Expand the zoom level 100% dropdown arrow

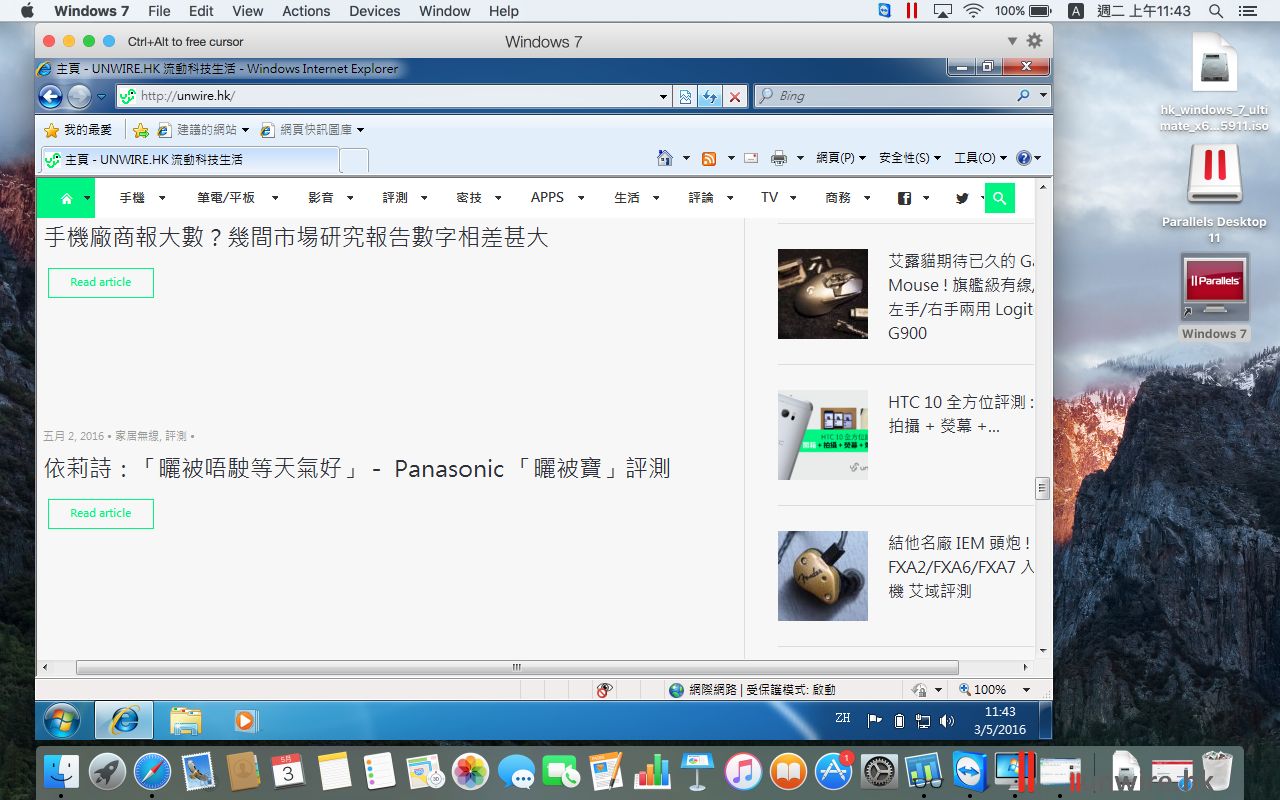pyautogui.click(x=1026, y=690)
